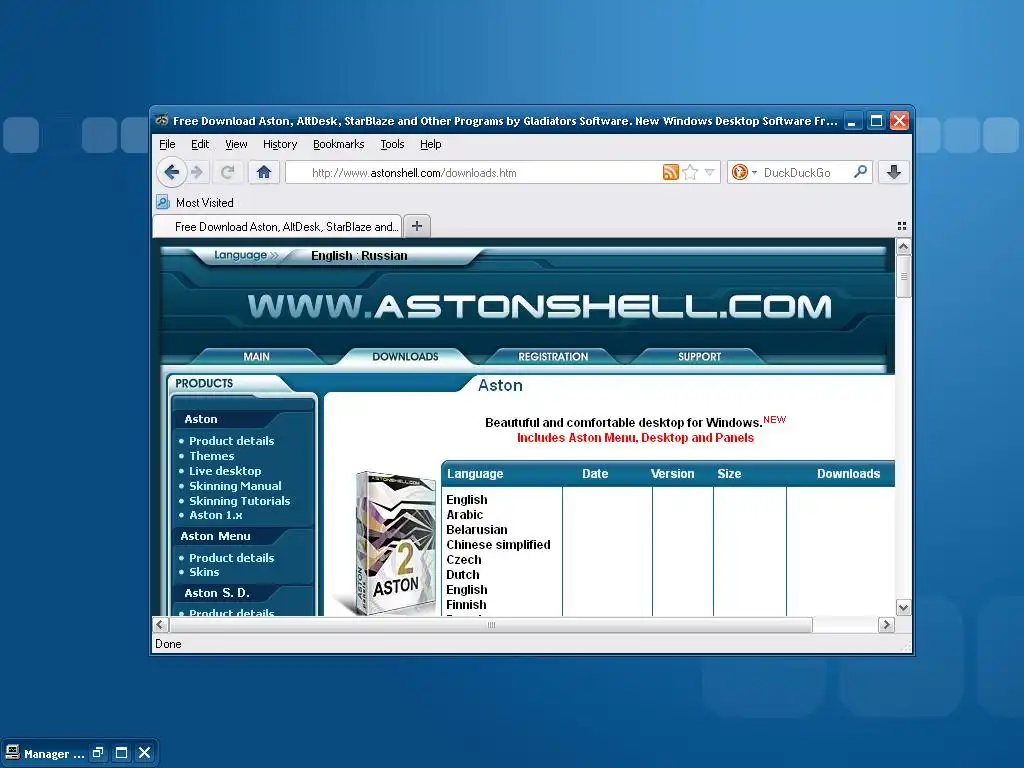Open the Skinning Manual link

(x=235, y=486)
